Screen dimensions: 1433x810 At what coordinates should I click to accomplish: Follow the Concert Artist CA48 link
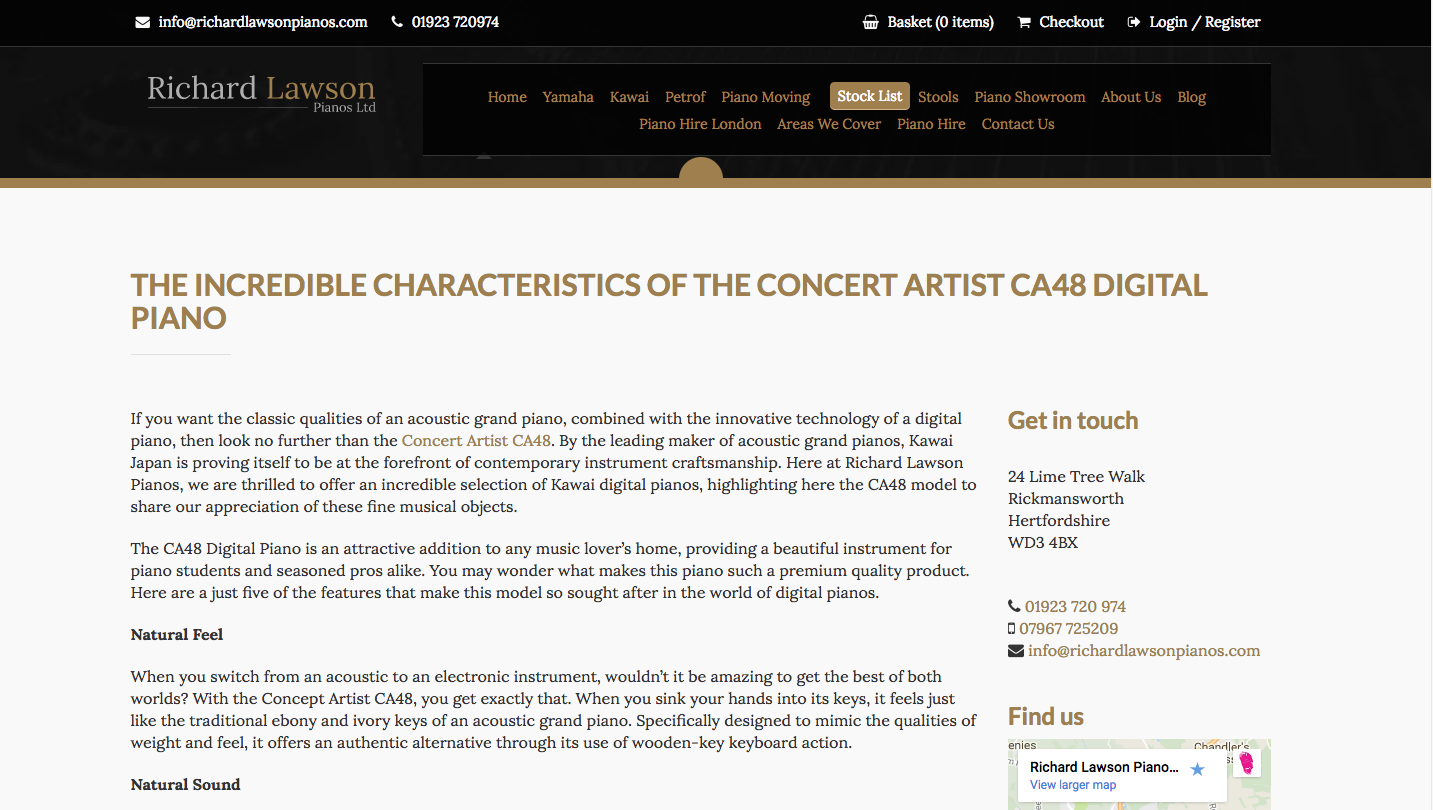click(476, 440)
